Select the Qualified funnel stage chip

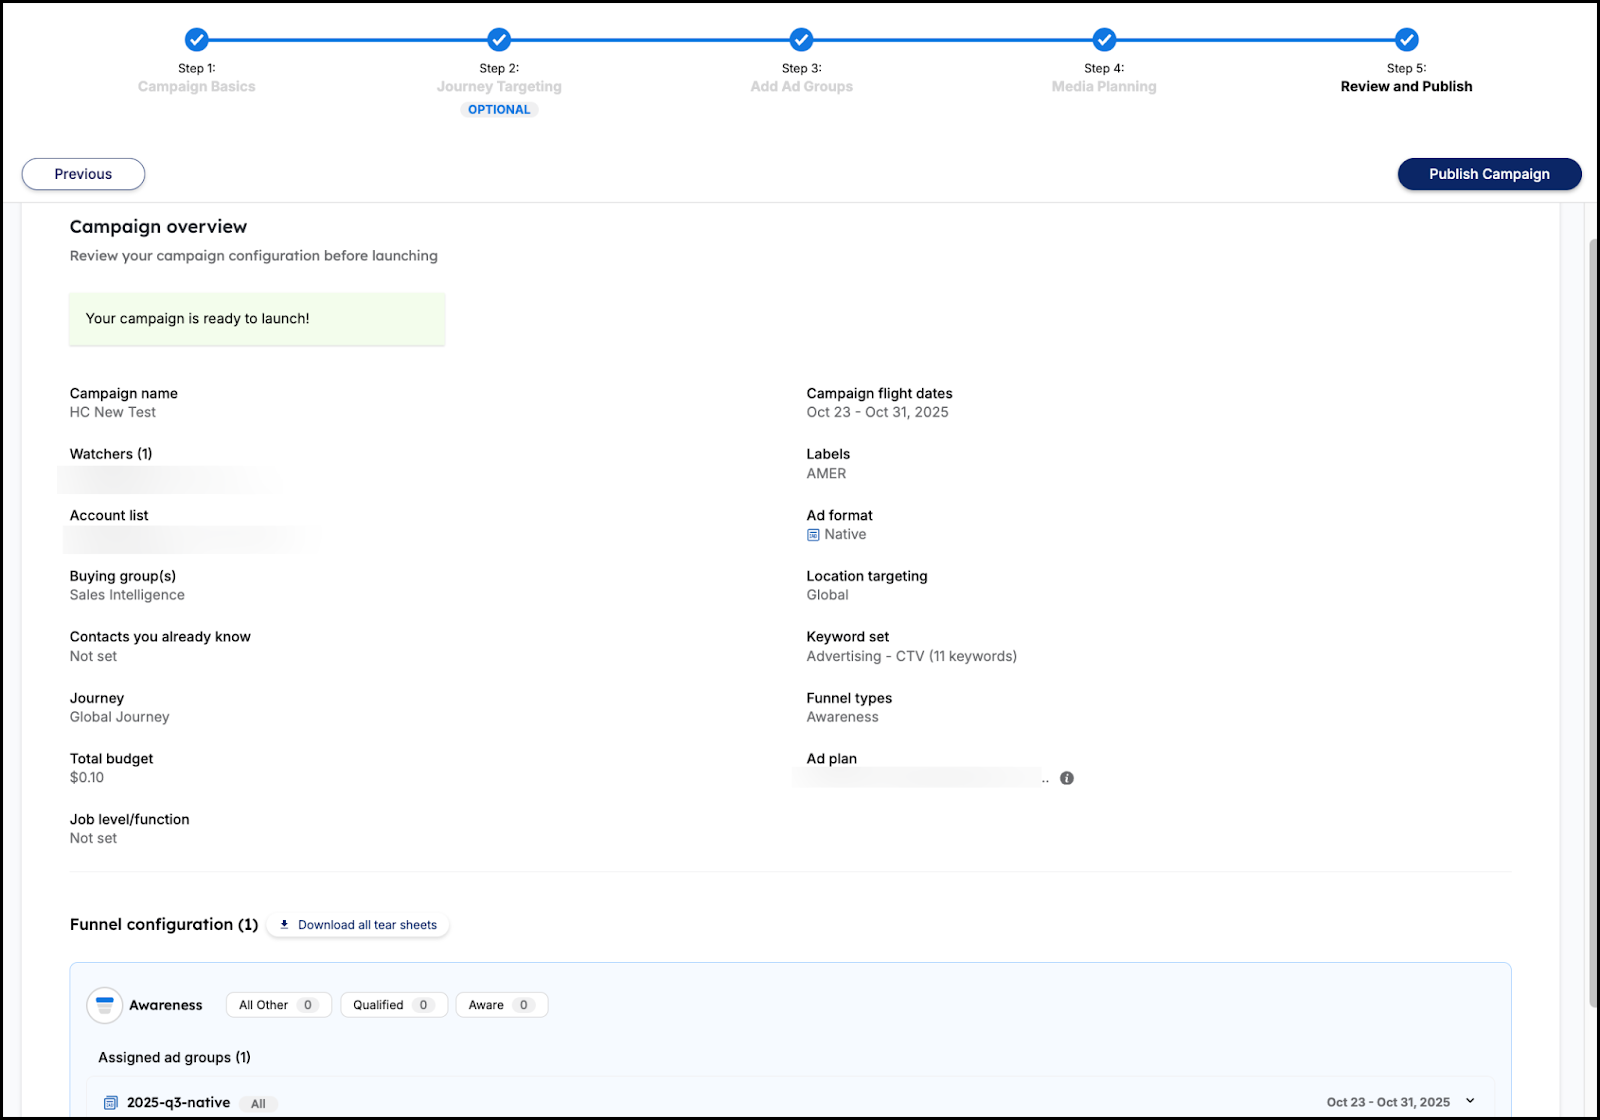(x=394, y=1005)
